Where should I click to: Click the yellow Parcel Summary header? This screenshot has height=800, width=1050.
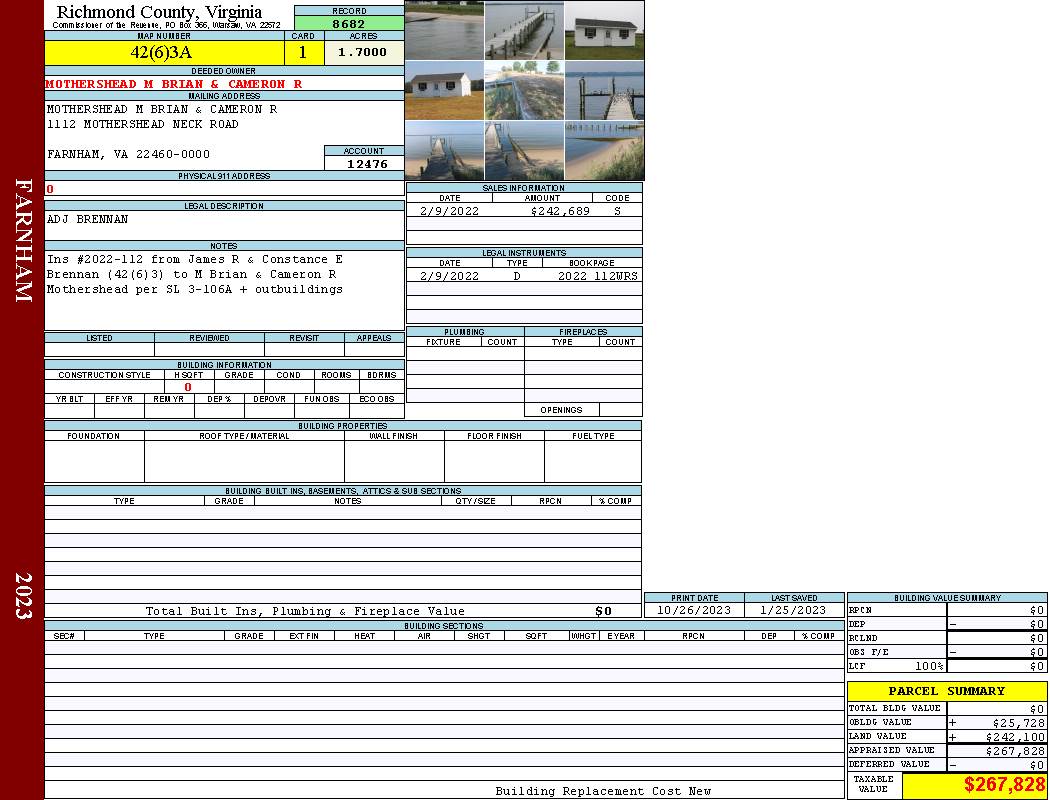click(946, 691)
